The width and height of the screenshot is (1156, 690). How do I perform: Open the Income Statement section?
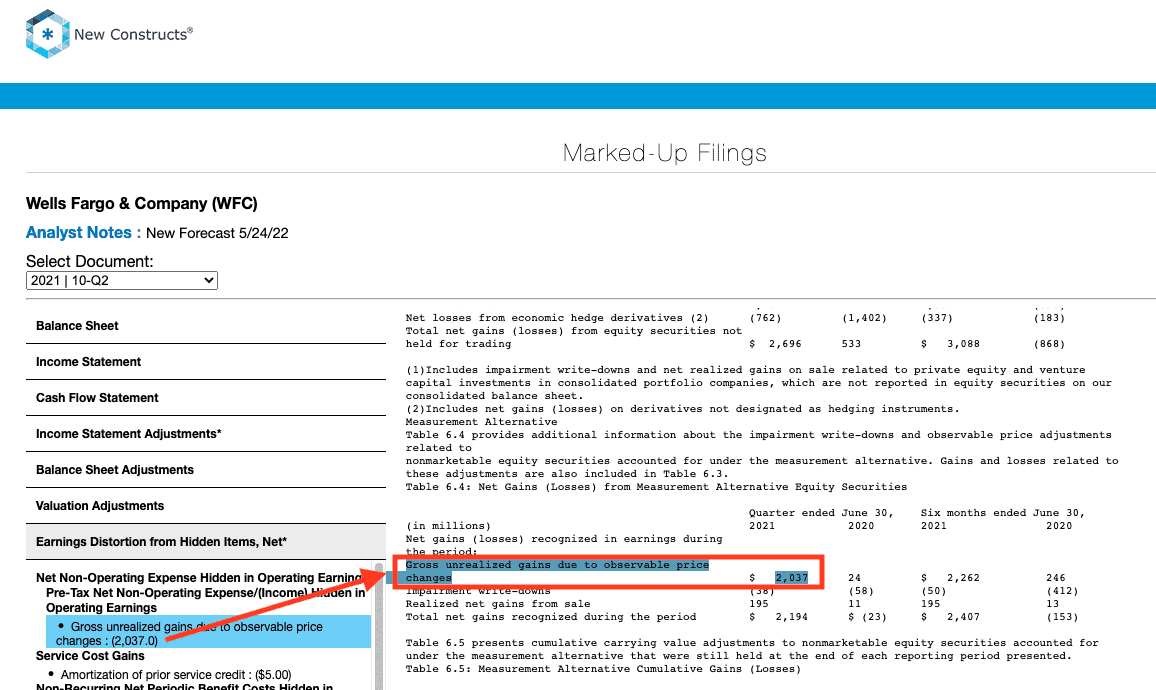point(206,362)
